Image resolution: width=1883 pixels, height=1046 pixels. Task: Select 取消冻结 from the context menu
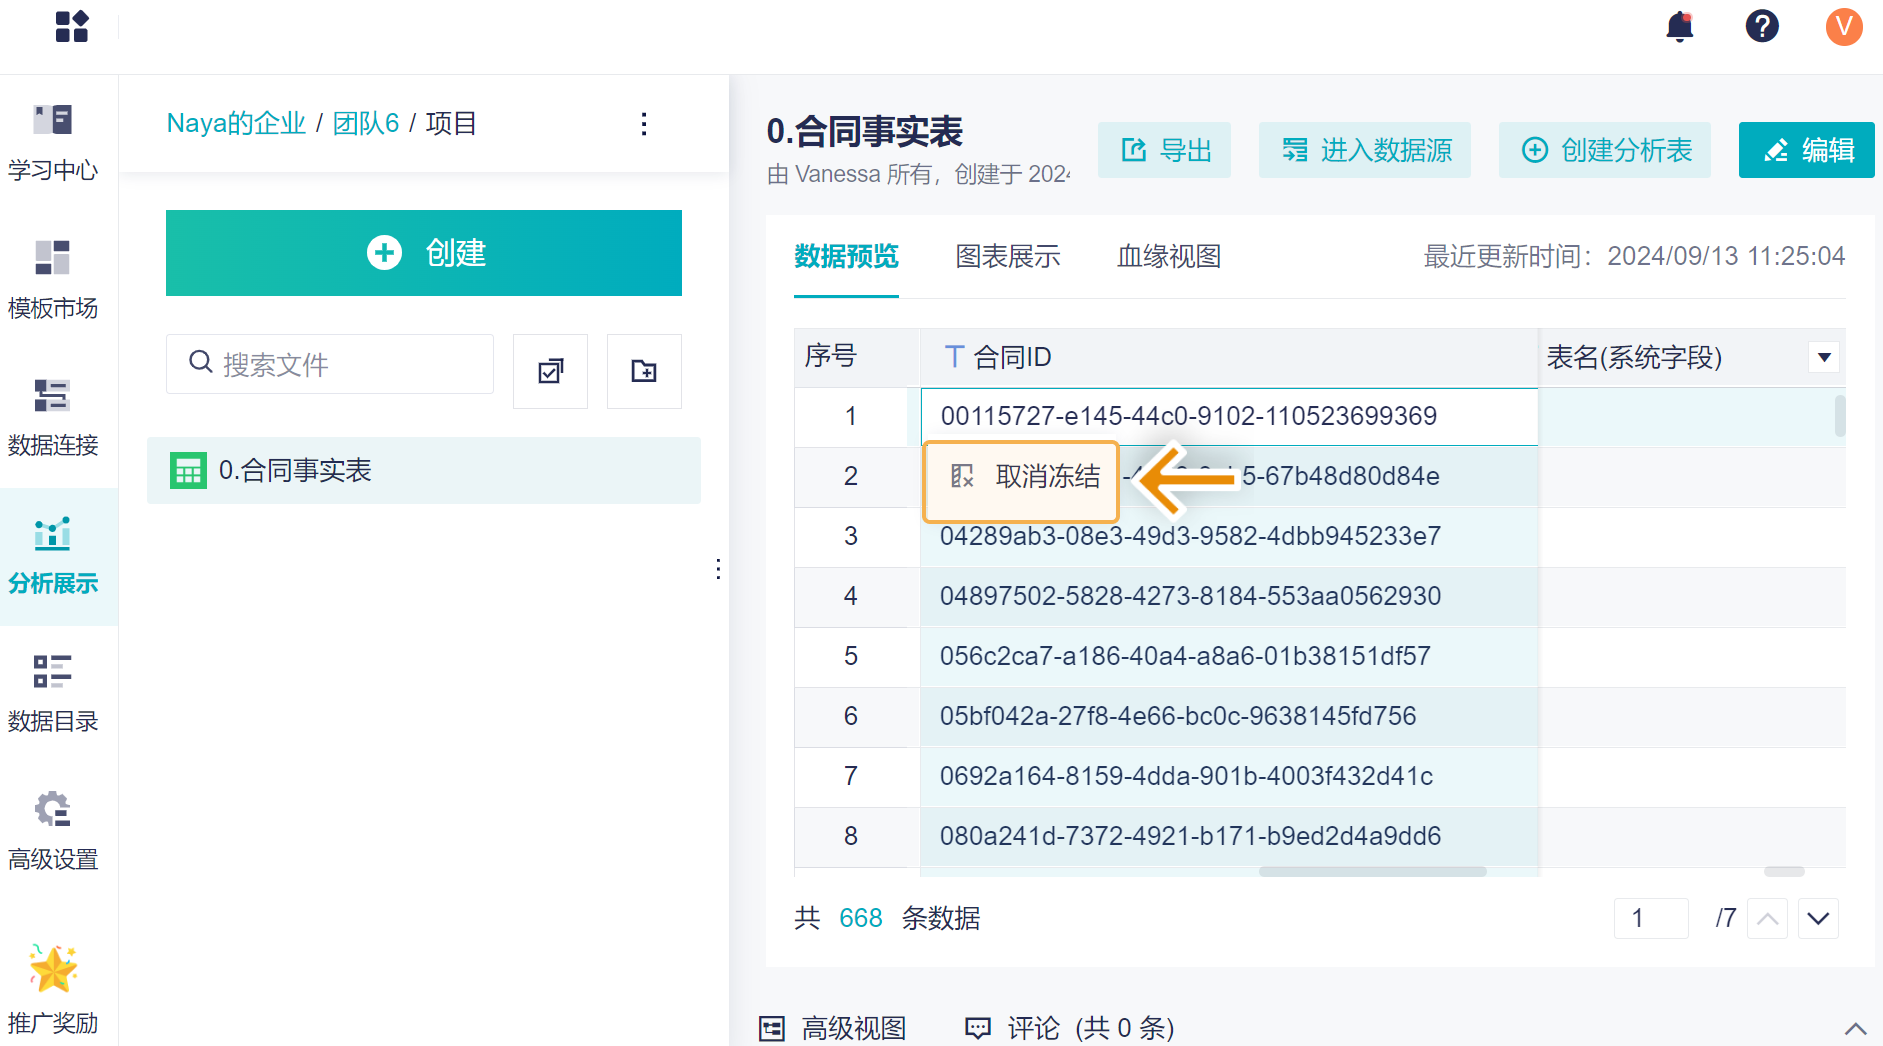[x=1021, y=481]
